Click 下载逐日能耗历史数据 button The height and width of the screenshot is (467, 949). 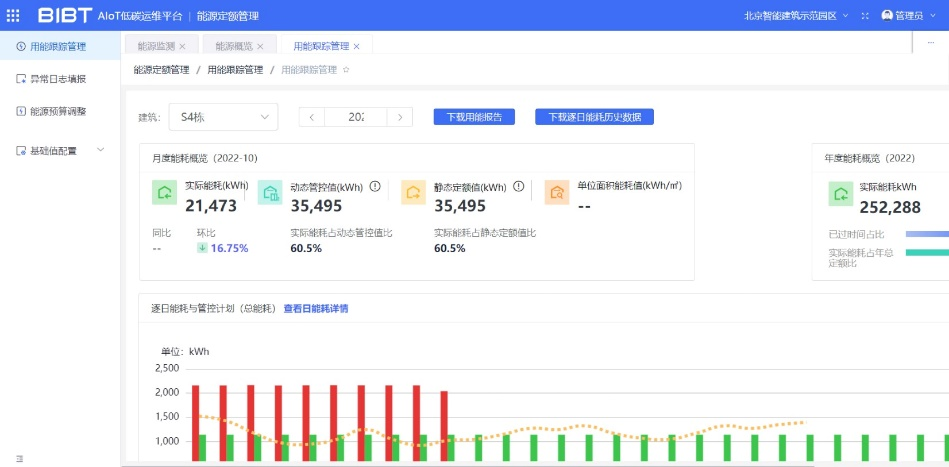coord(594,117)
